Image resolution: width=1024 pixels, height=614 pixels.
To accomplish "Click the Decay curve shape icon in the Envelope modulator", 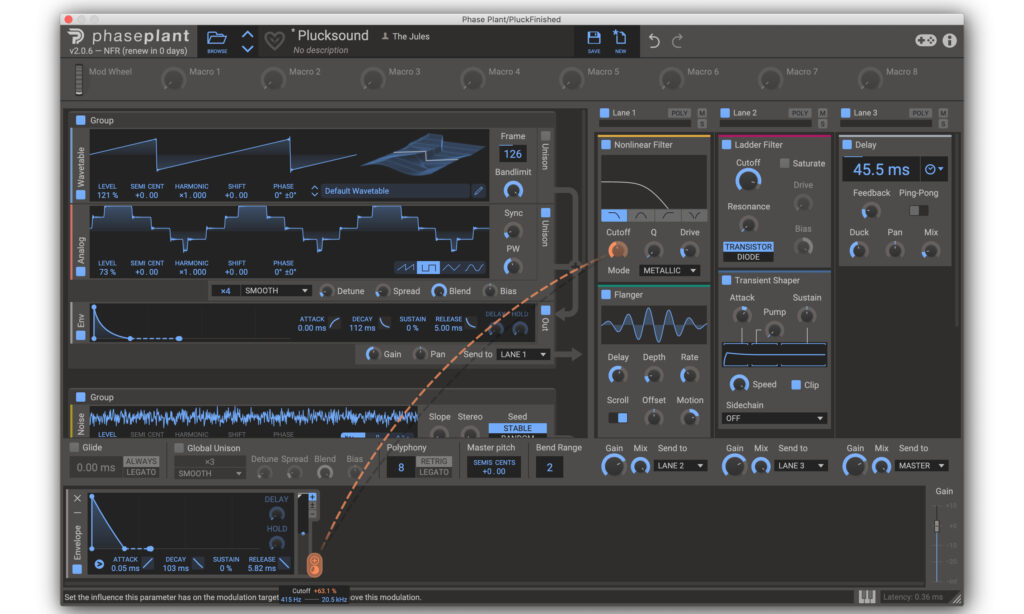I will point(198,563).
